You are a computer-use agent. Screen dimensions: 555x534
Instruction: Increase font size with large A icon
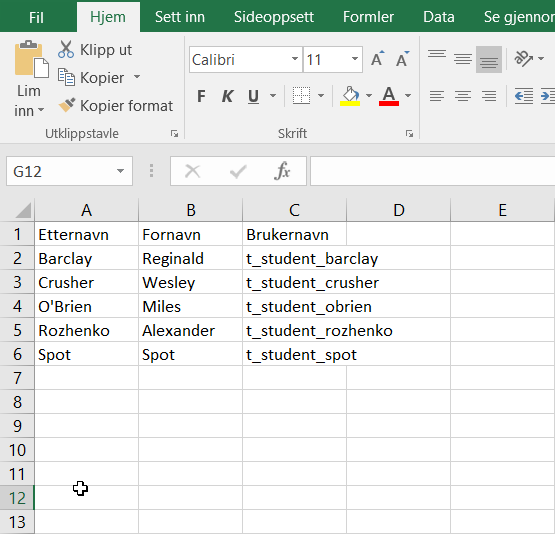(x=377, y=59)
